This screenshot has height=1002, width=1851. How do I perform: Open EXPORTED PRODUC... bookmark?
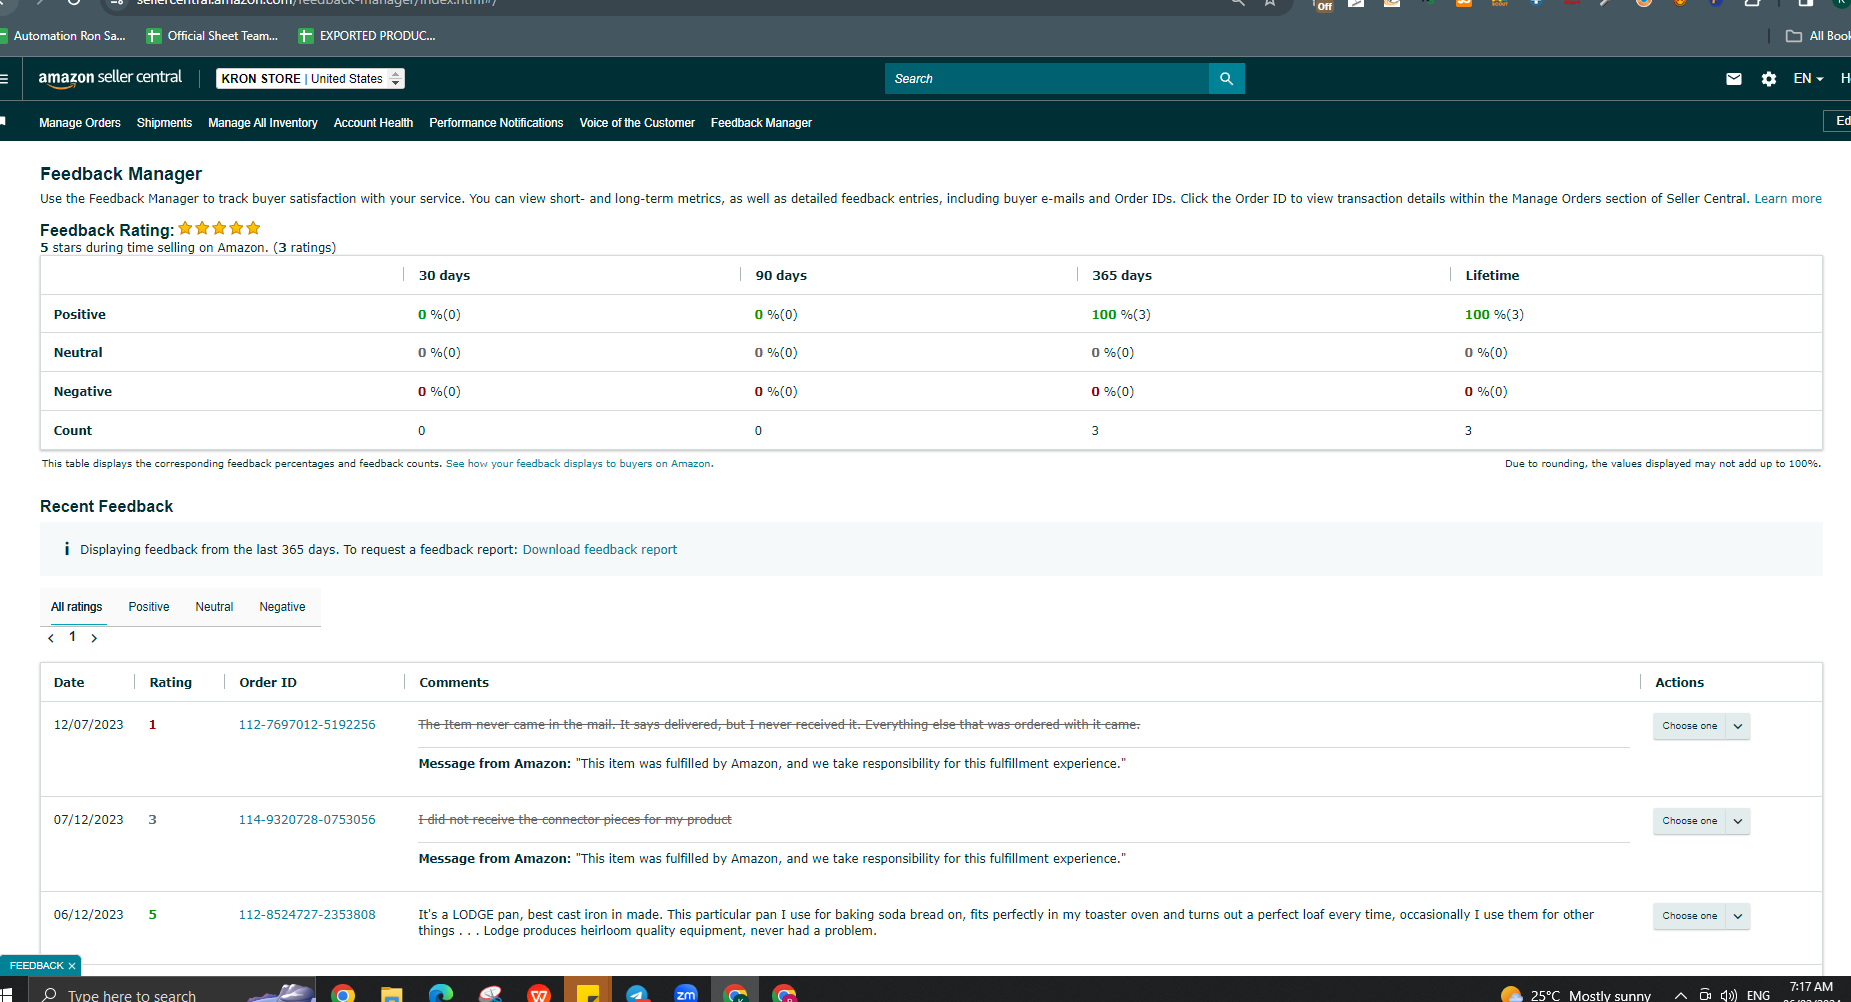point(367,36)
